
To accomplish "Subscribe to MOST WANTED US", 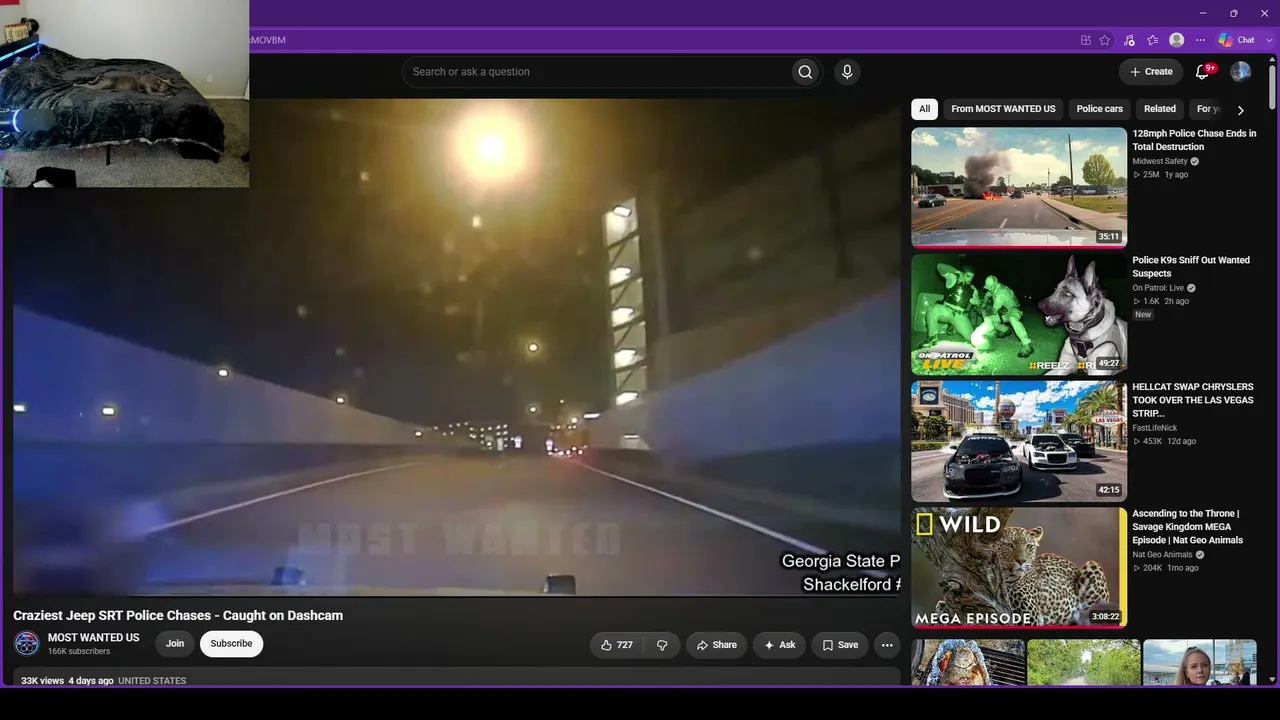I will (231, 644).
